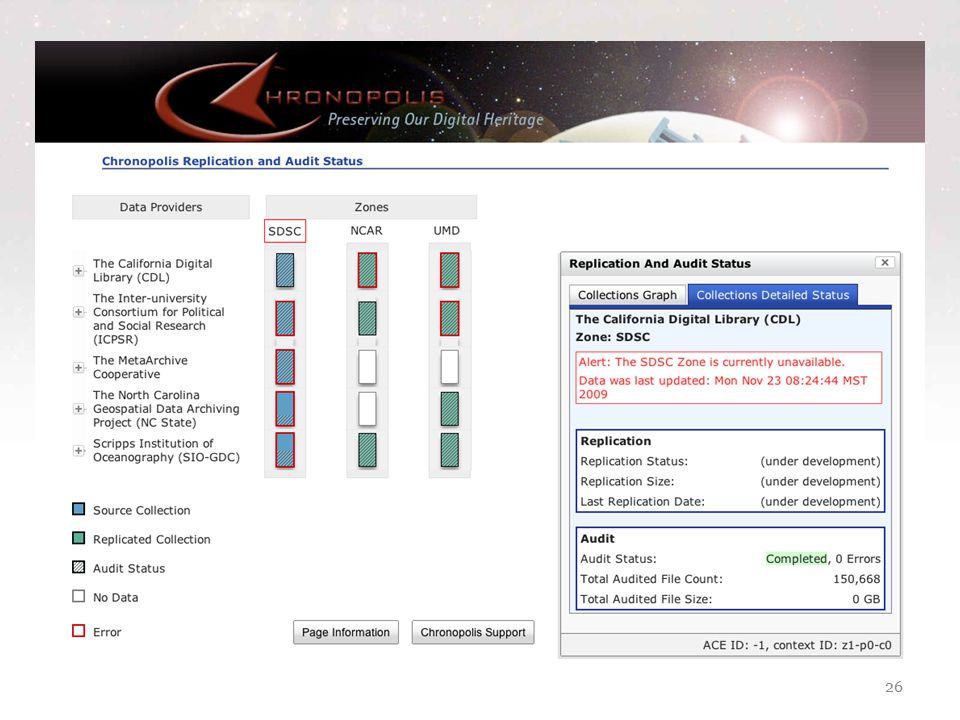The width and height of the screenshot is (960, 720).
Task: Expand the NC State Geospatial project
Action: pyautogui.click(x=78, y=408)
